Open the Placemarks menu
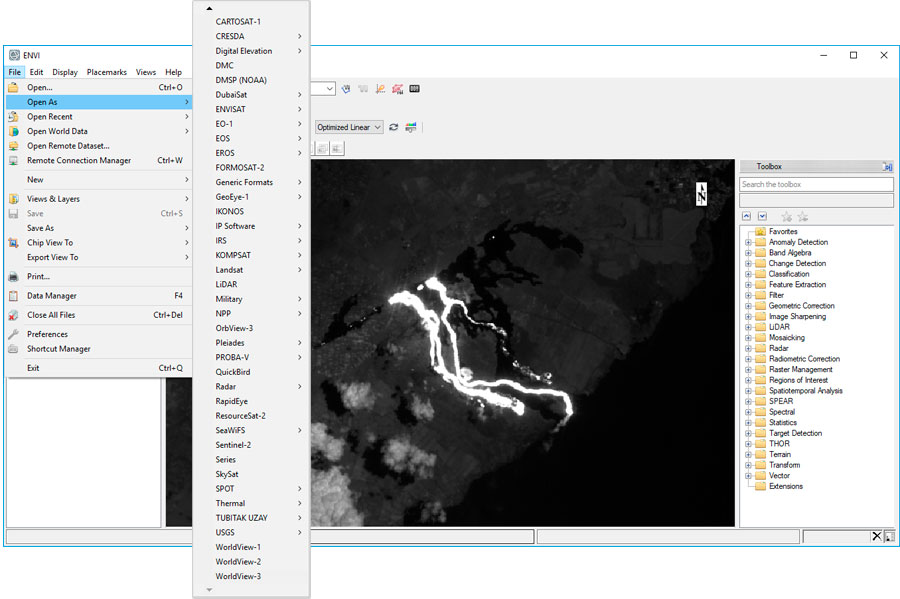Image resolution: width=900 pixels, height=599 pixels. tap(107, 72)
